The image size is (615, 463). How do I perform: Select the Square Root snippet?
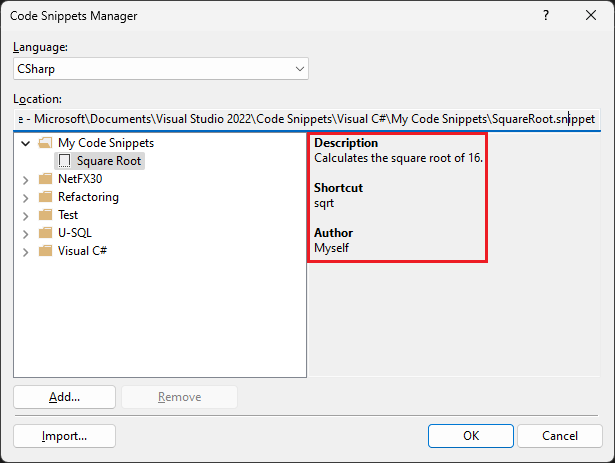[109, 161]
